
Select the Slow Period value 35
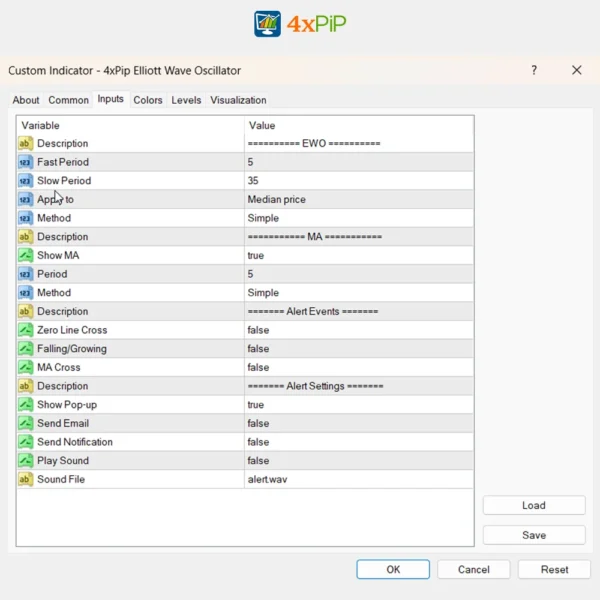253,181
